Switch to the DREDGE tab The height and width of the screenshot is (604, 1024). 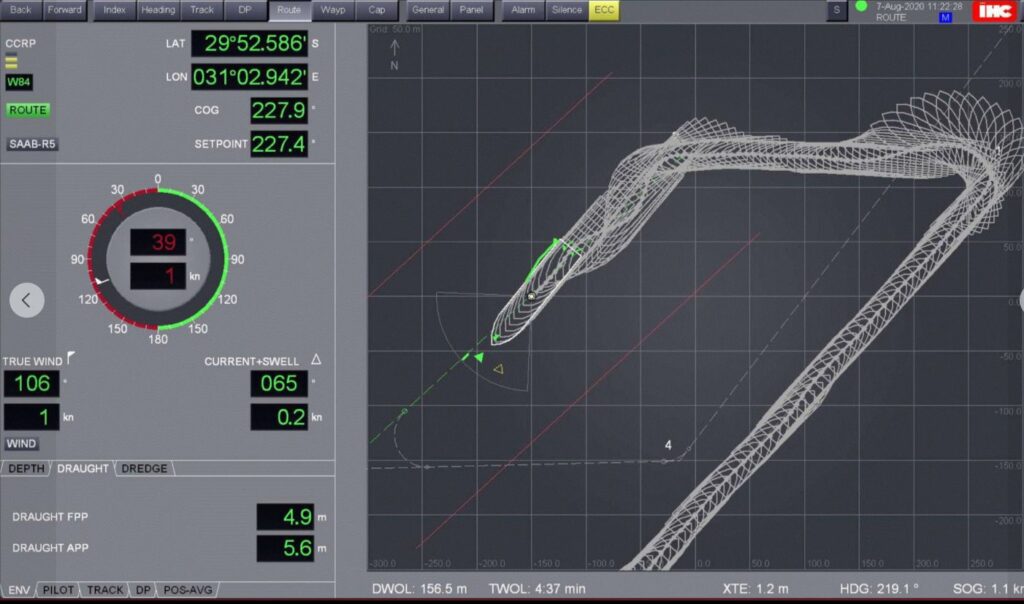146,468
